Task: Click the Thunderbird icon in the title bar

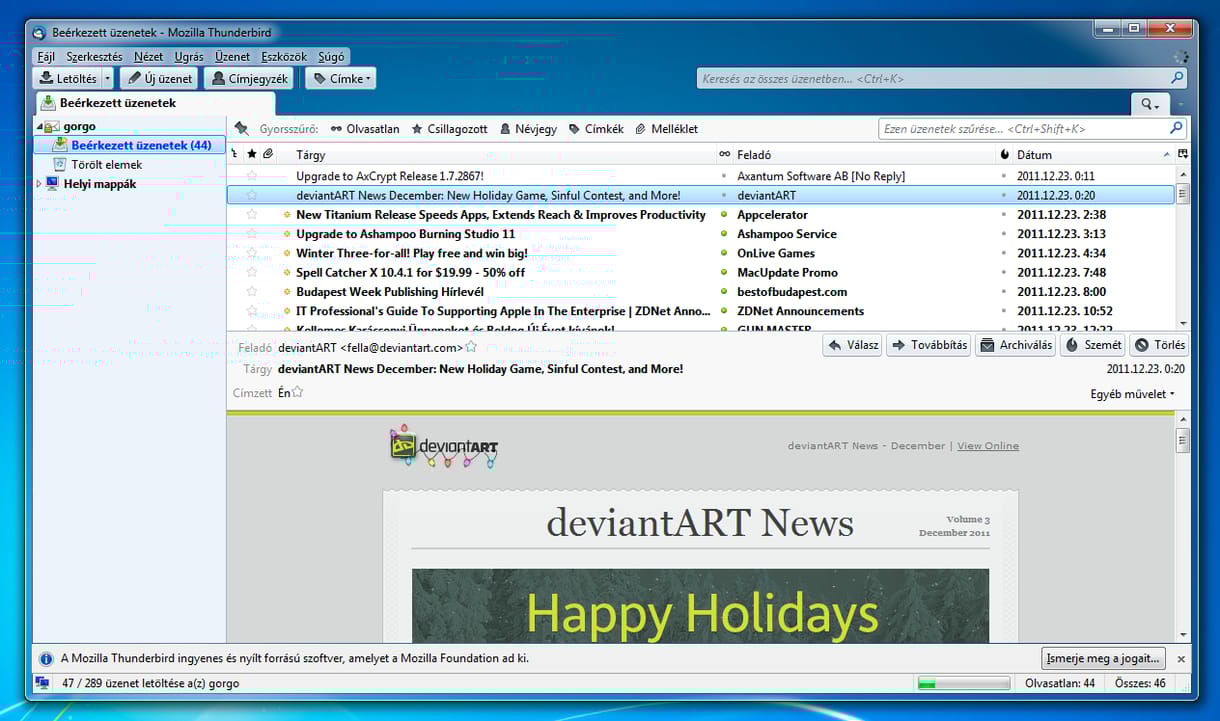Action: point(39,32)
